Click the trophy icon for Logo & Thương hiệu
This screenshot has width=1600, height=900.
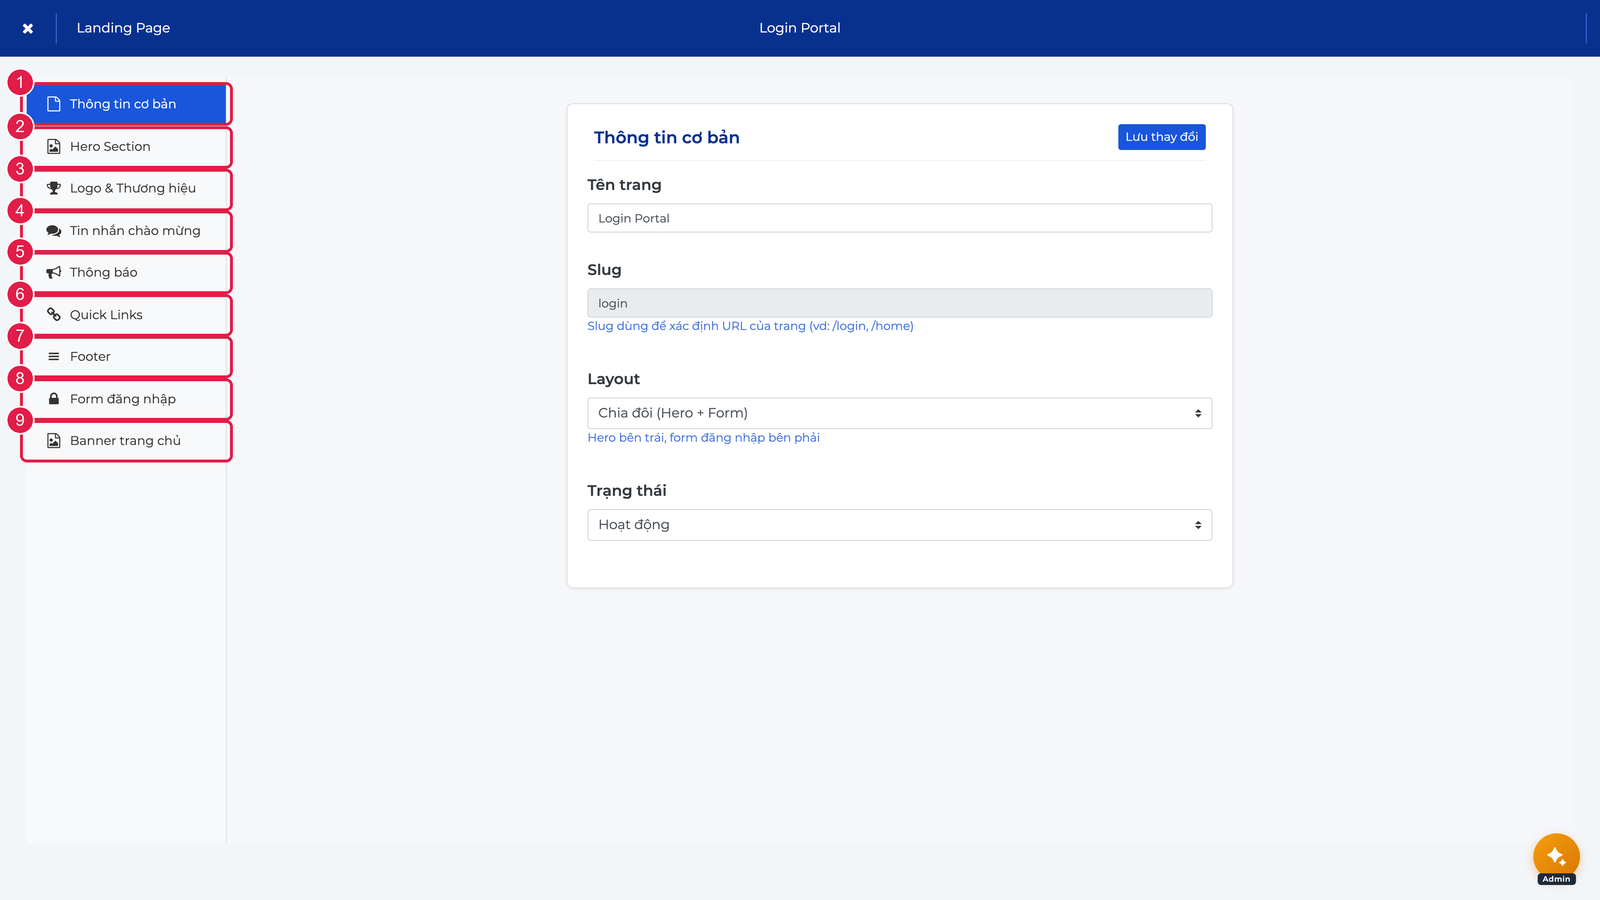click(x=54, y=188)
